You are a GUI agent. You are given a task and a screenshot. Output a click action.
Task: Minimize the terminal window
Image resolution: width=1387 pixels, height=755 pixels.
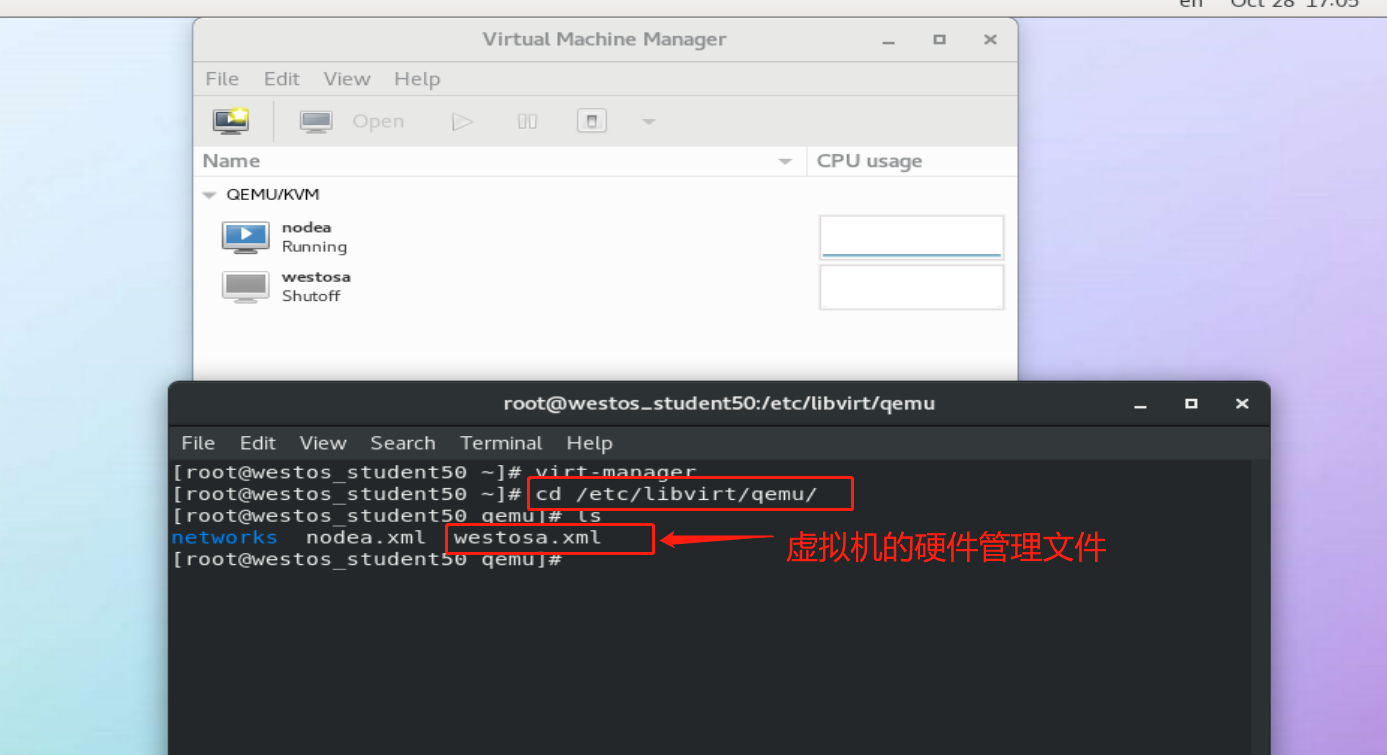(1141, 404)
